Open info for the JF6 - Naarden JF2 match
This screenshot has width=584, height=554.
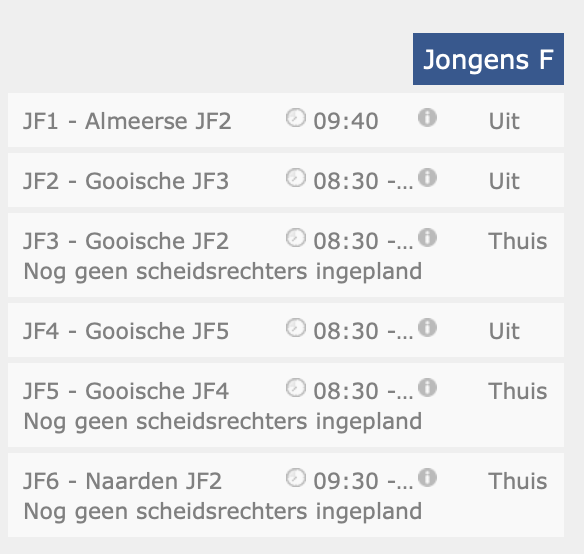click(x=427, y=478)
